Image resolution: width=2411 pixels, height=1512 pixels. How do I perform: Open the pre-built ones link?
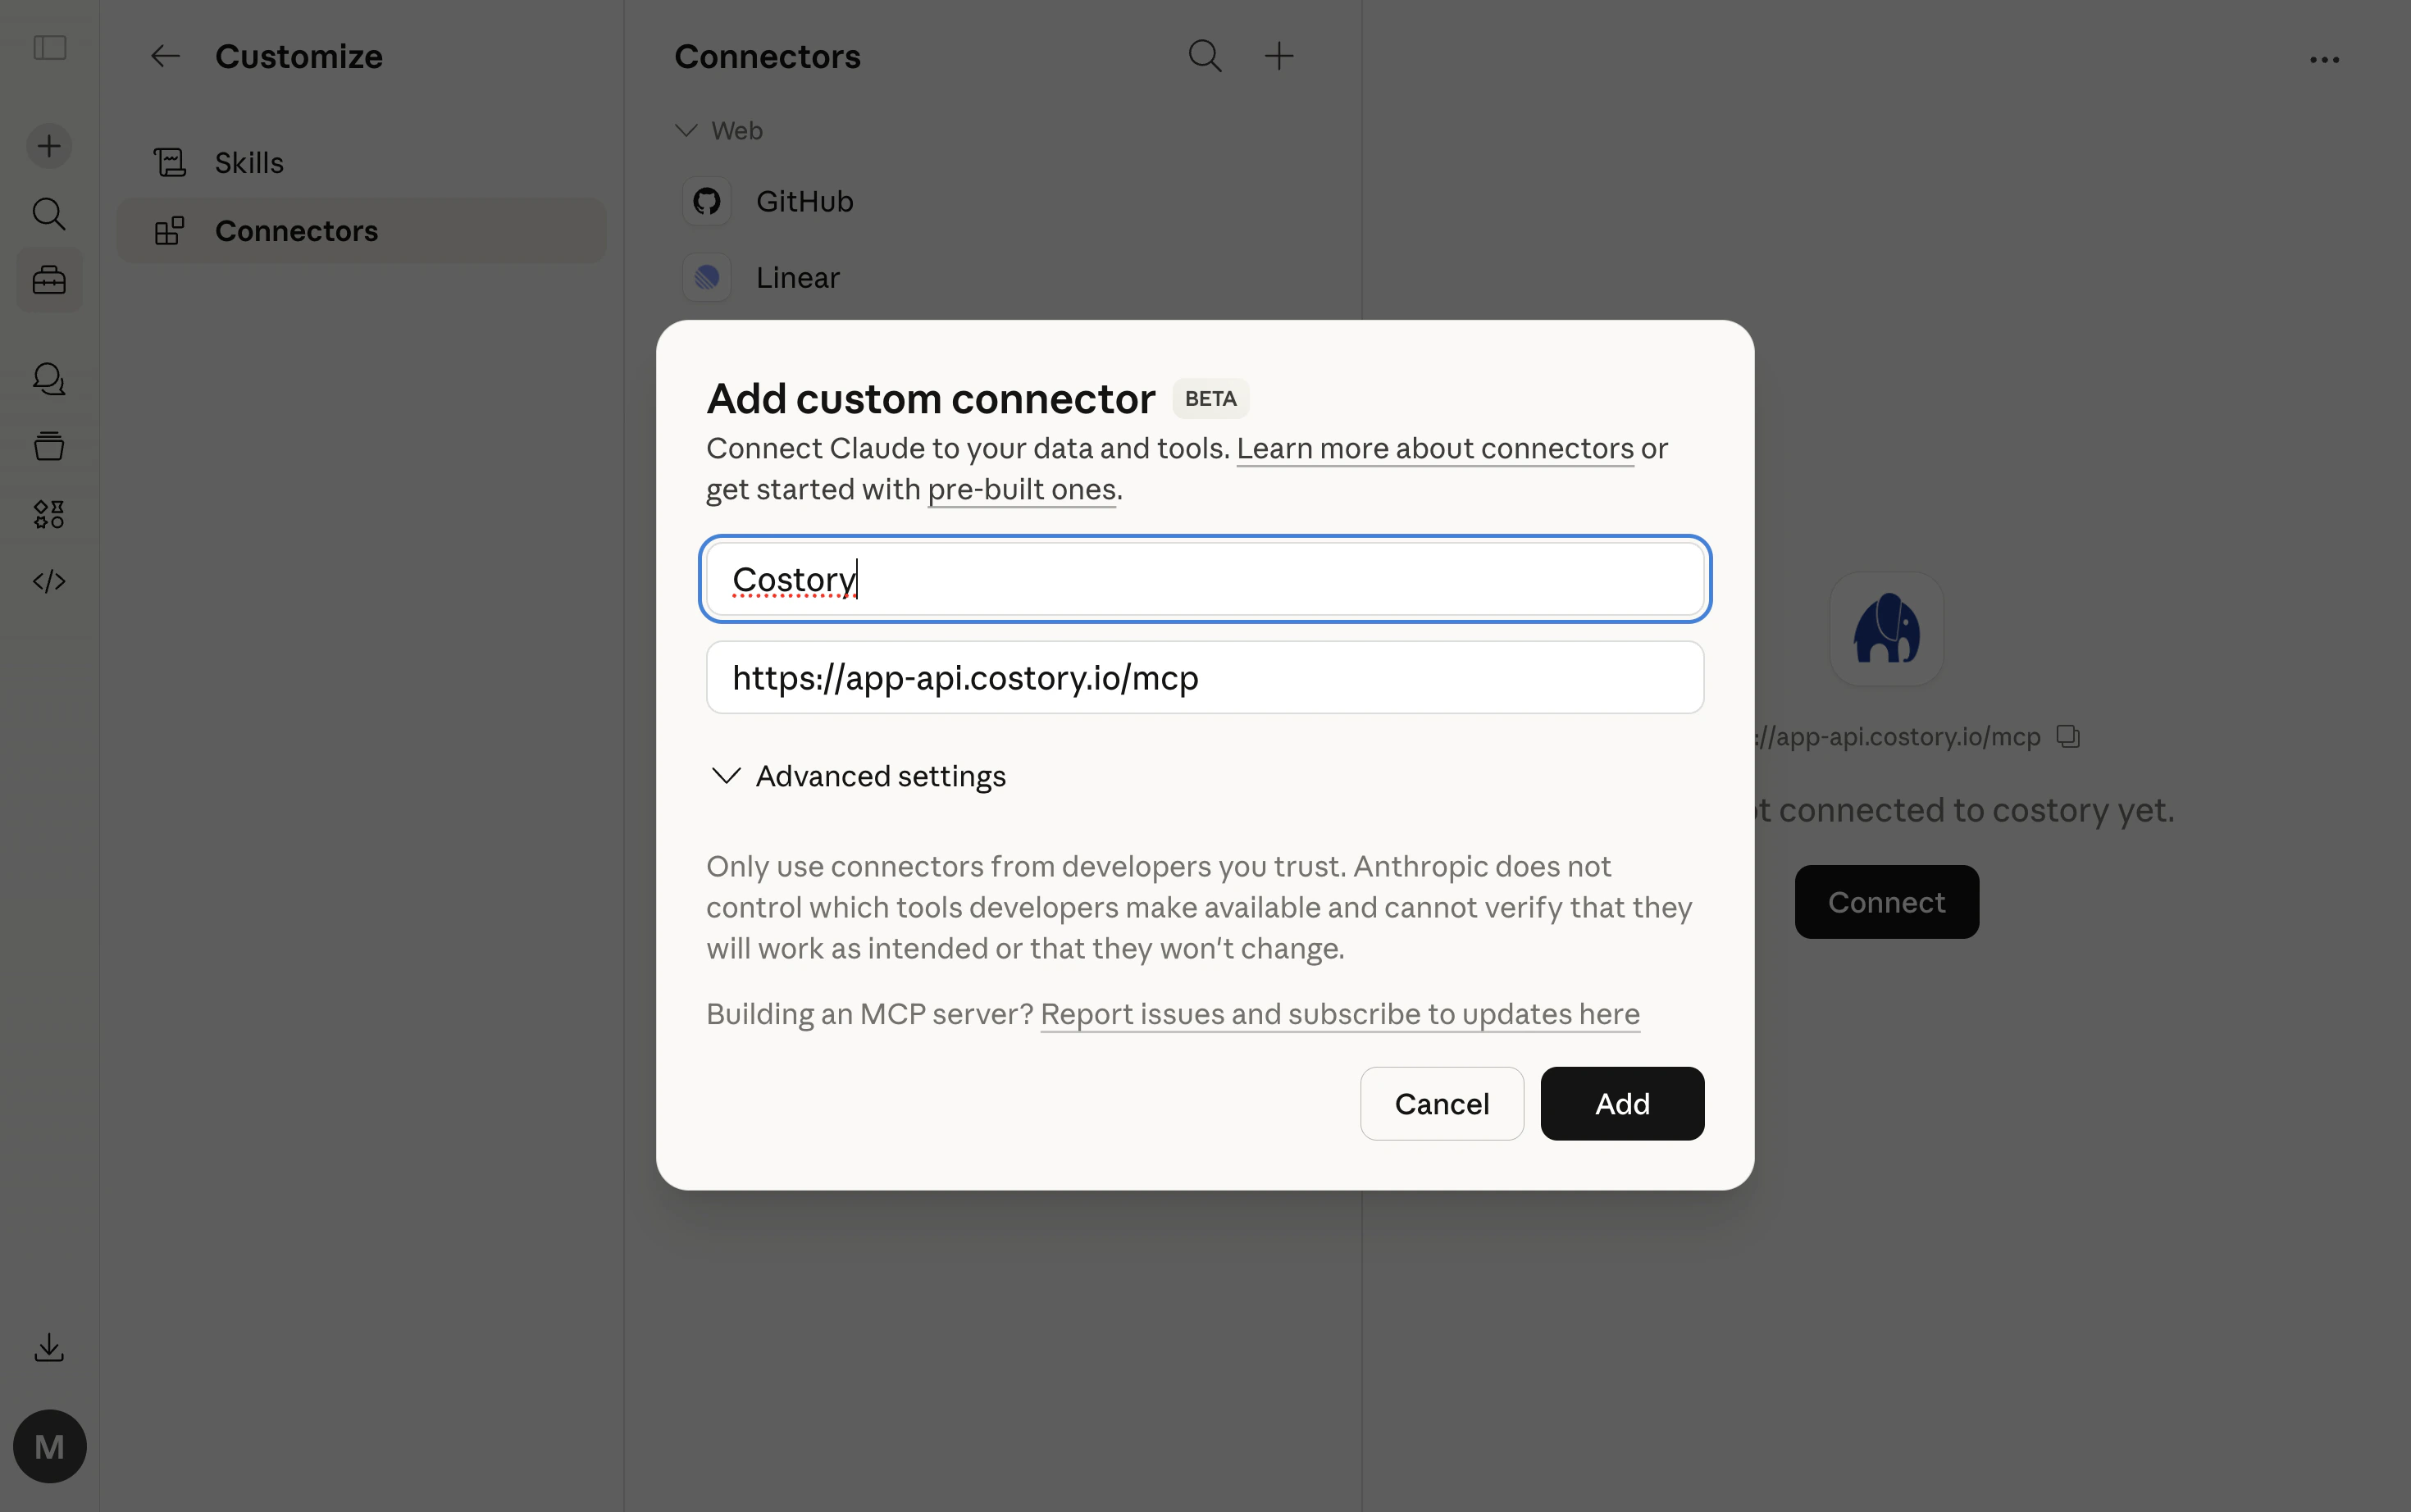(1020, 489)
